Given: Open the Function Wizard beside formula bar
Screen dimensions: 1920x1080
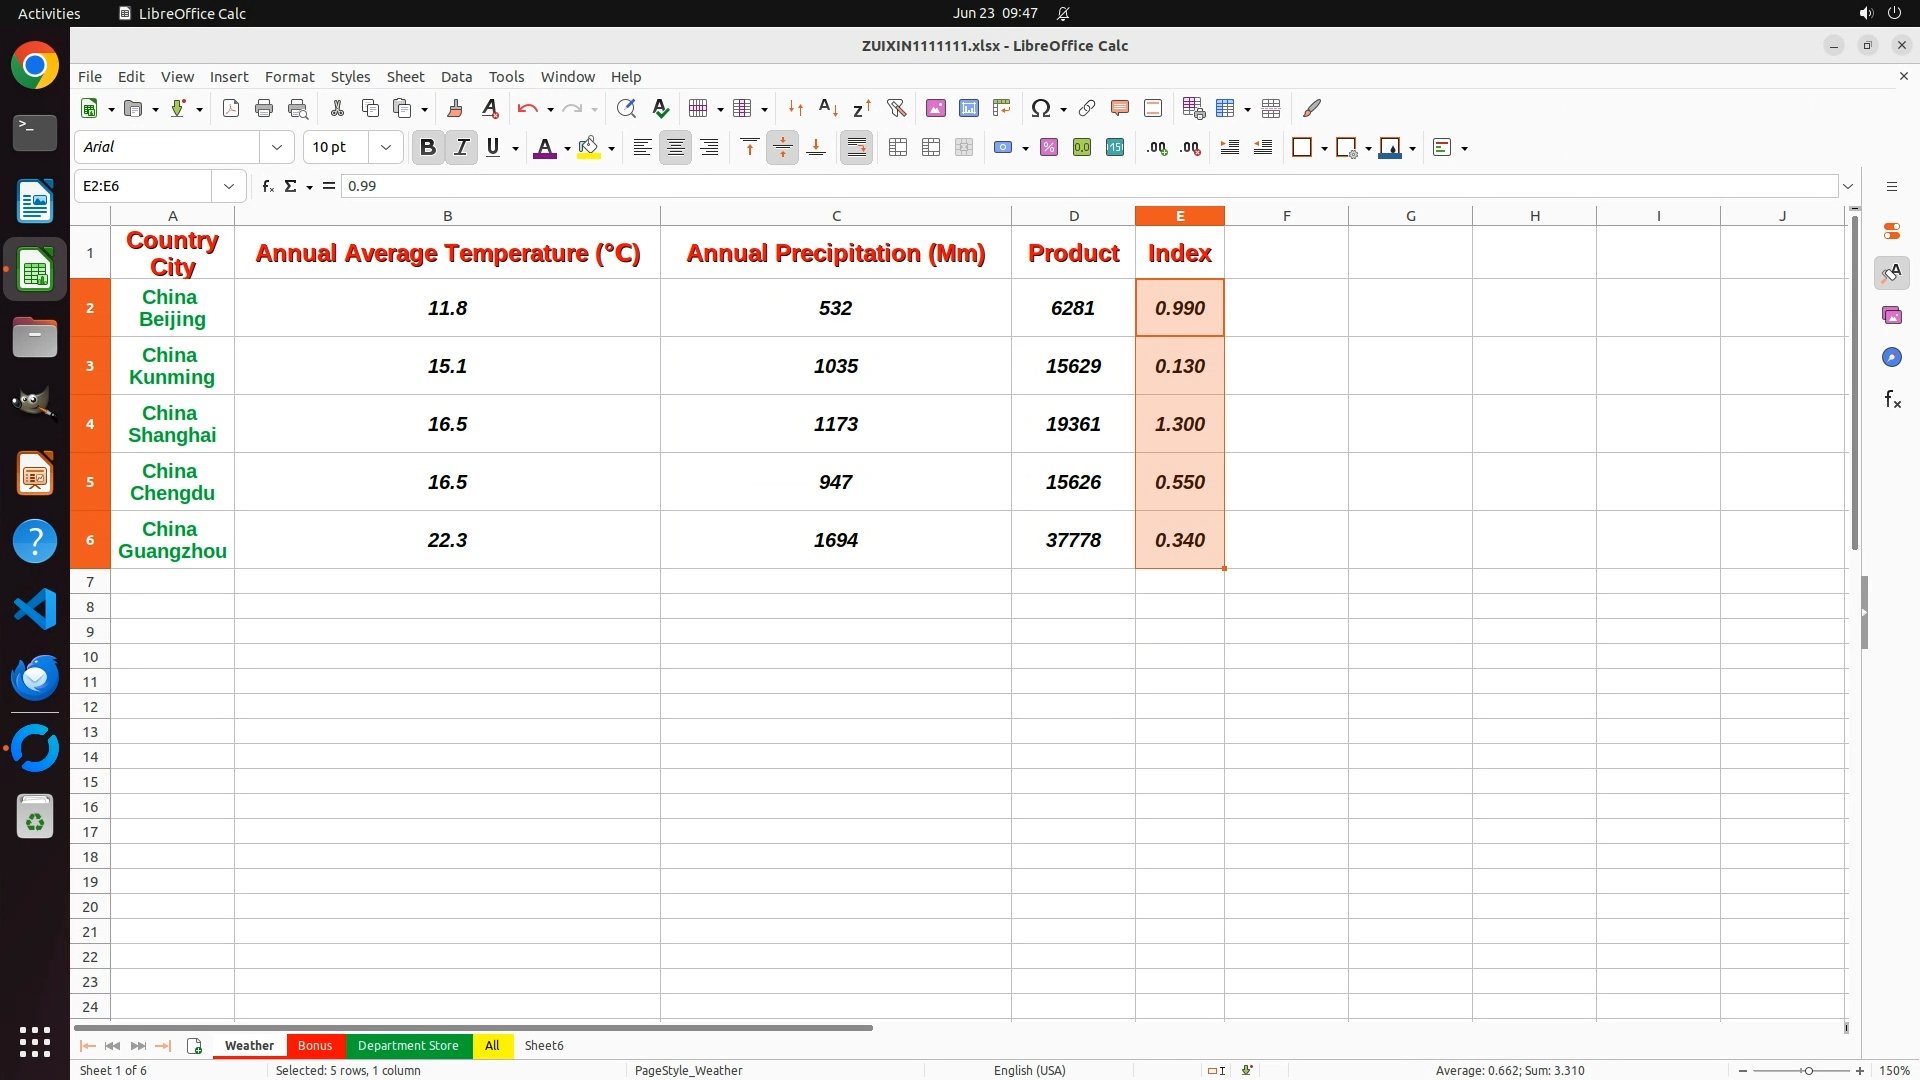Looking at the screenshot, I should pos(267,186).
